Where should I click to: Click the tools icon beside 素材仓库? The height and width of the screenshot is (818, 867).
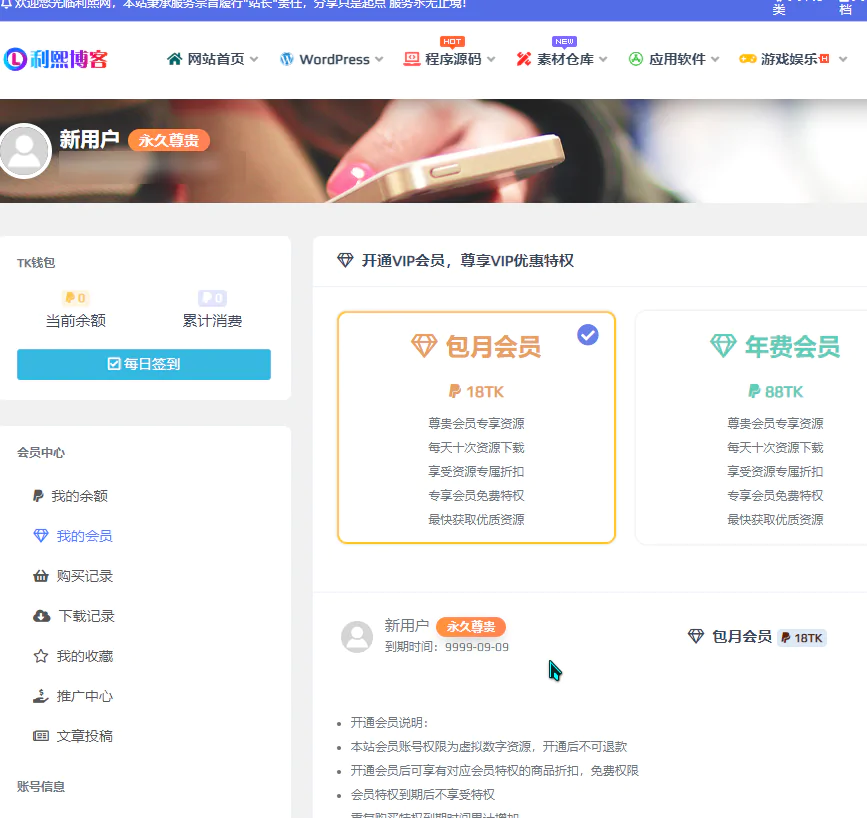tap(524, 59)
